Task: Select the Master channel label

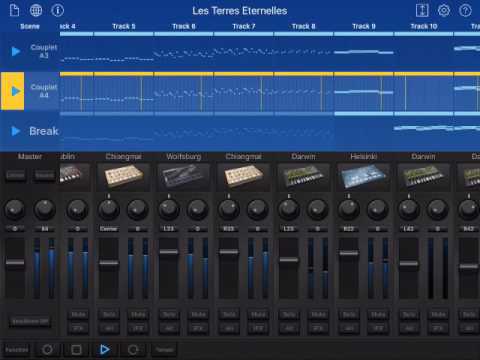Action: pyautogui.click(x=30, y=156)
